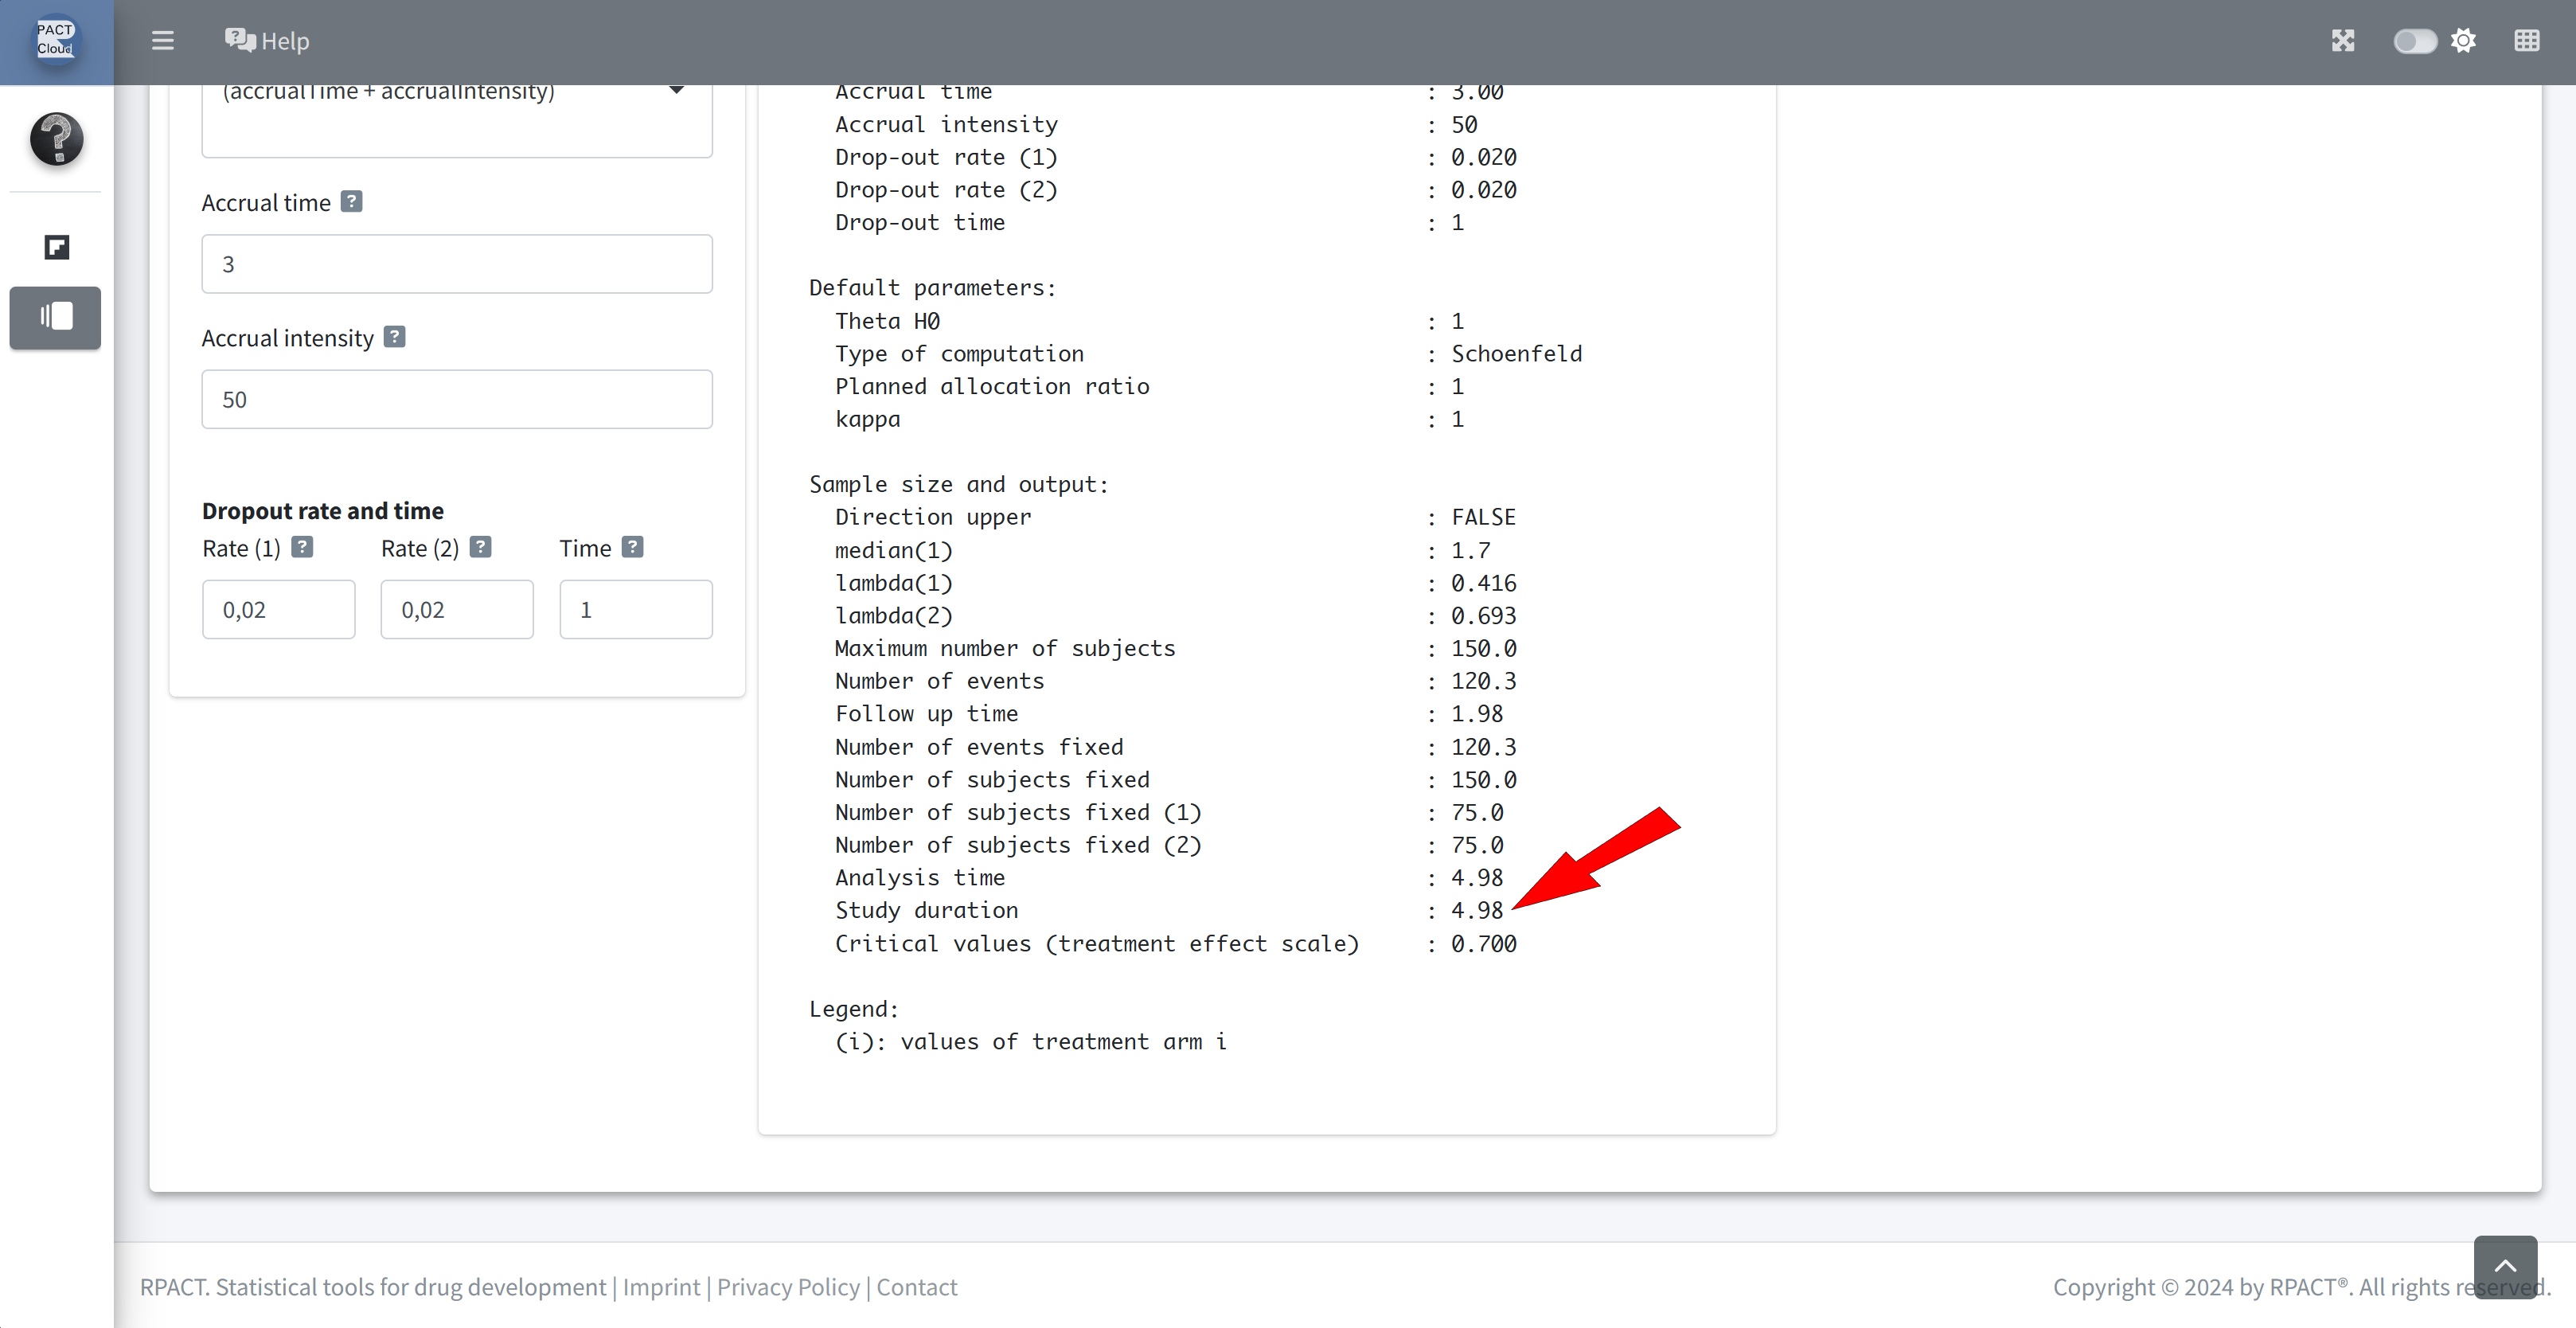Click the Contact footer link
Viewport: 2576px width, 1328px height.
point(916,1286)
